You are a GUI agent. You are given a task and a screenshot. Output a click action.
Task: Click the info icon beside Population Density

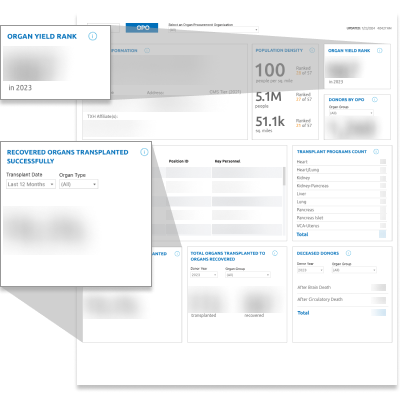coord(312,50)
